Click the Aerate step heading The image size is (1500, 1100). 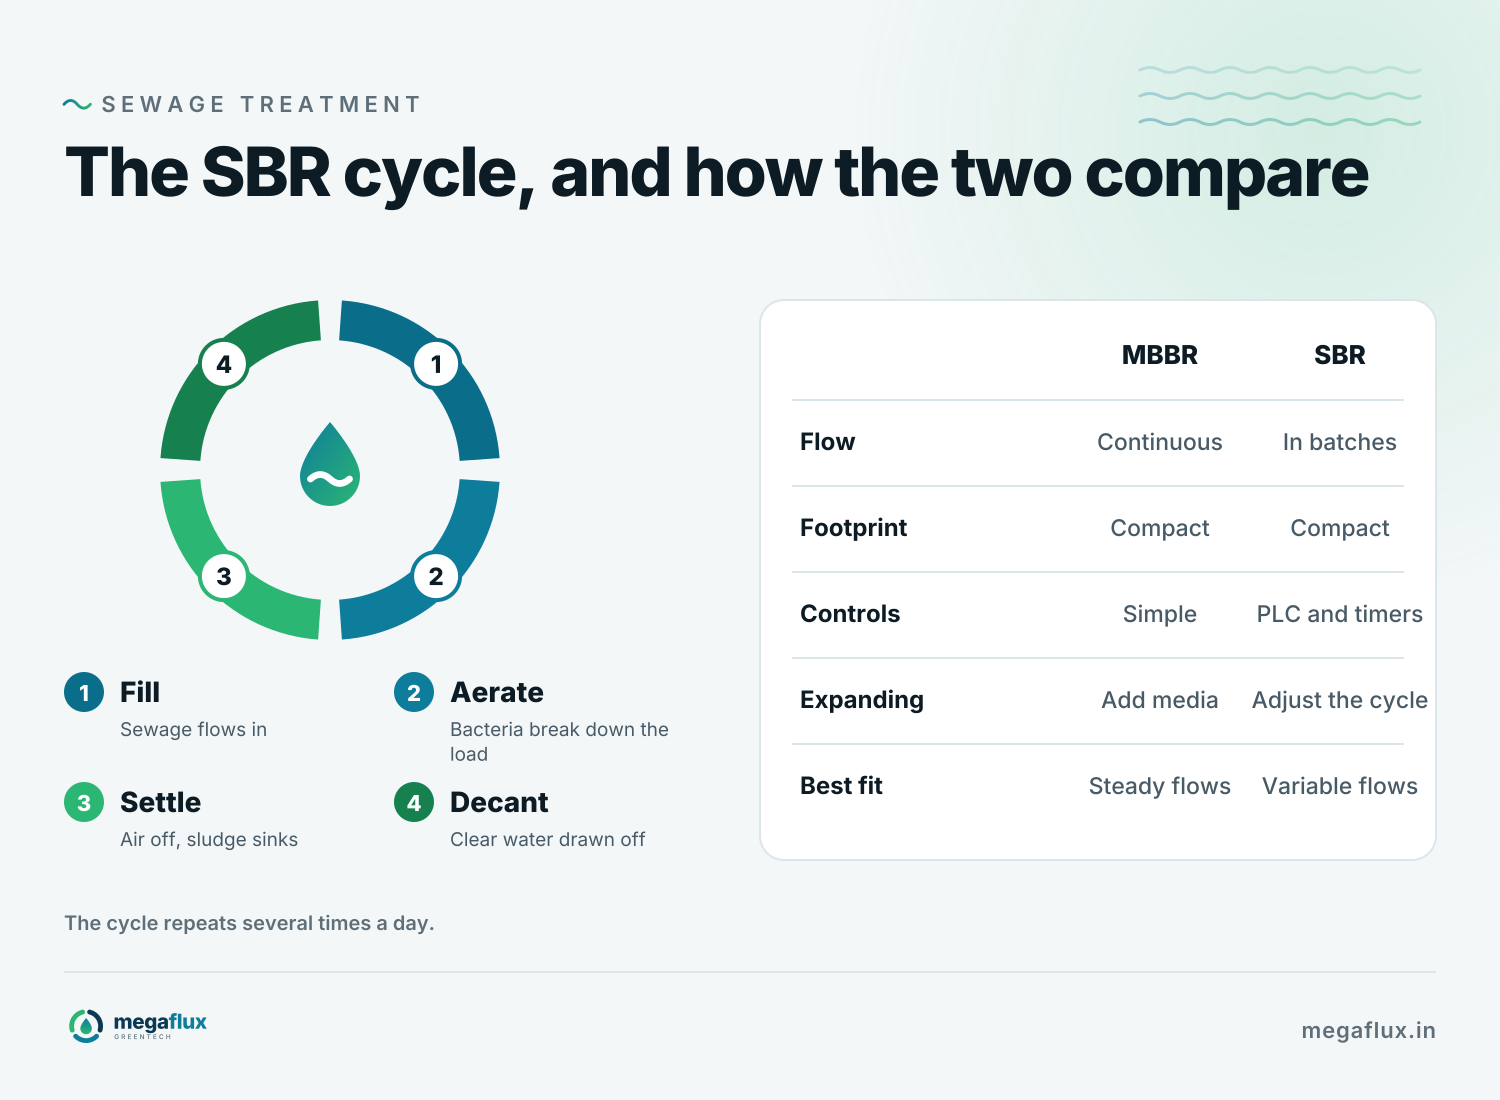497,692
